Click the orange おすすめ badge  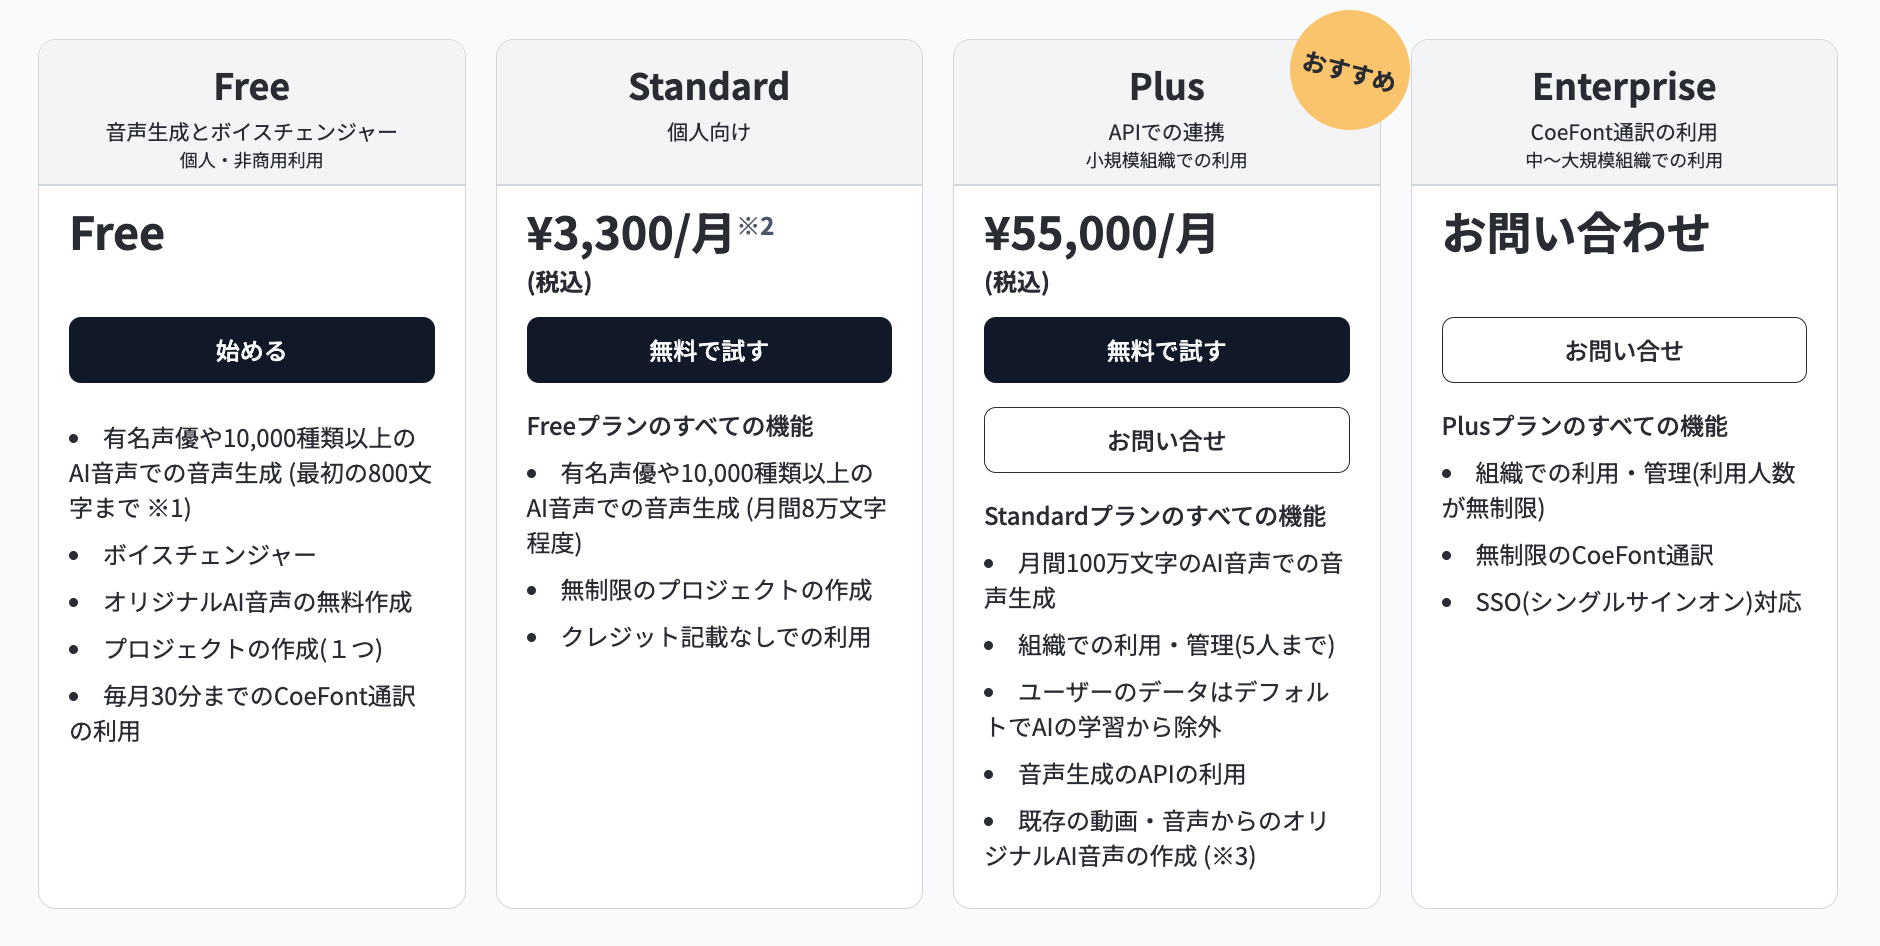[x=1350, y=70]
